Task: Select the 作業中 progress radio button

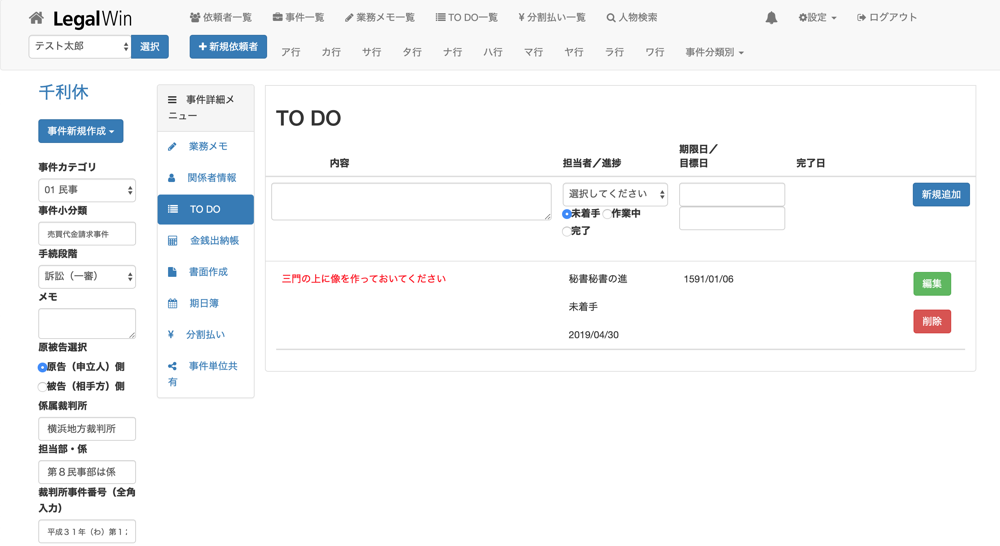Action: pyautogui.click(x=607, y=214)
